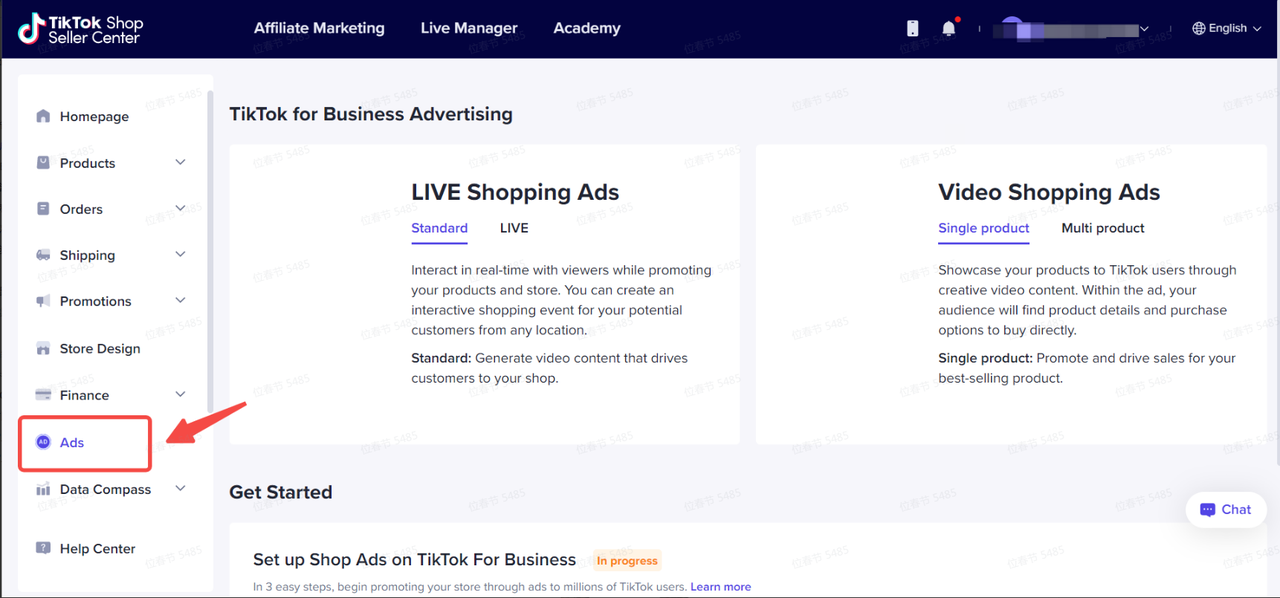
Task: Click the Orders clipboard icon
Action: [43, 209]
